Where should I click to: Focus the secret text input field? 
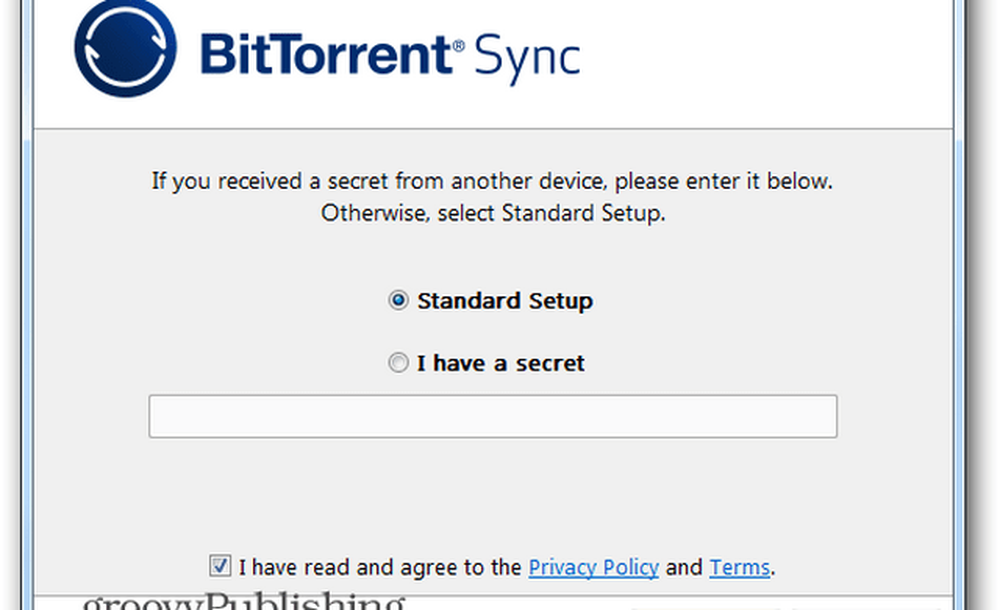492,416
